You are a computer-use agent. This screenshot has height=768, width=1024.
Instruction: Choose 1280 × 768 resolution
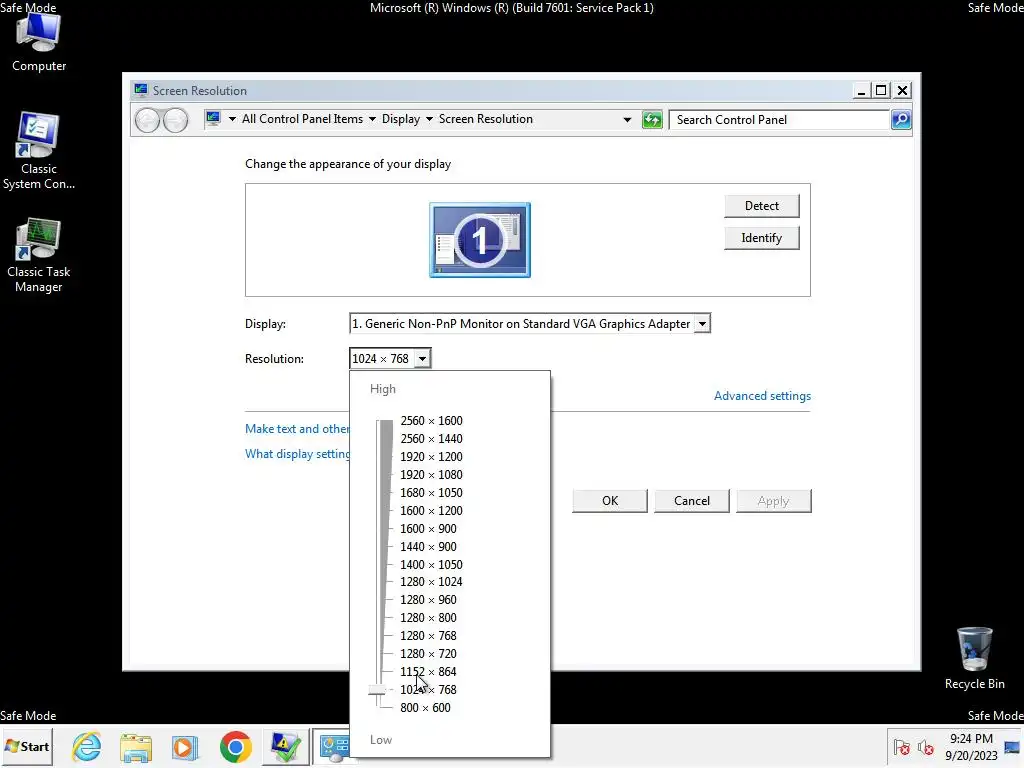click(x=428, y=635)
